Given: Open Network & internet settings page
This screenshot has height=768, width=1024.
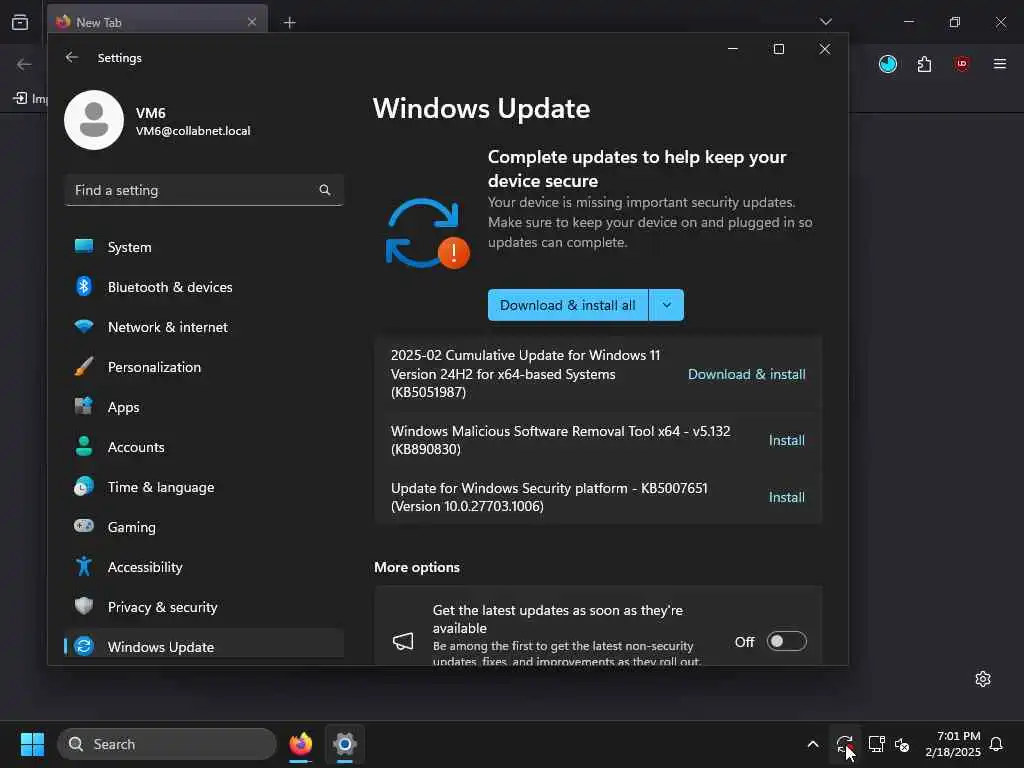Looking at the screenshot, I should pyautogui.click(x=204, y=327).
